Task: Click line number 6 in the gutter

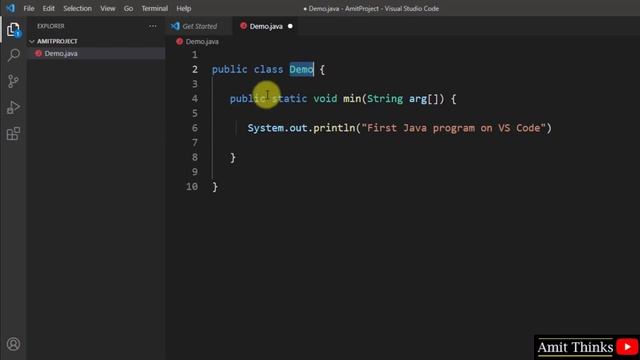Action: [195, 128]
